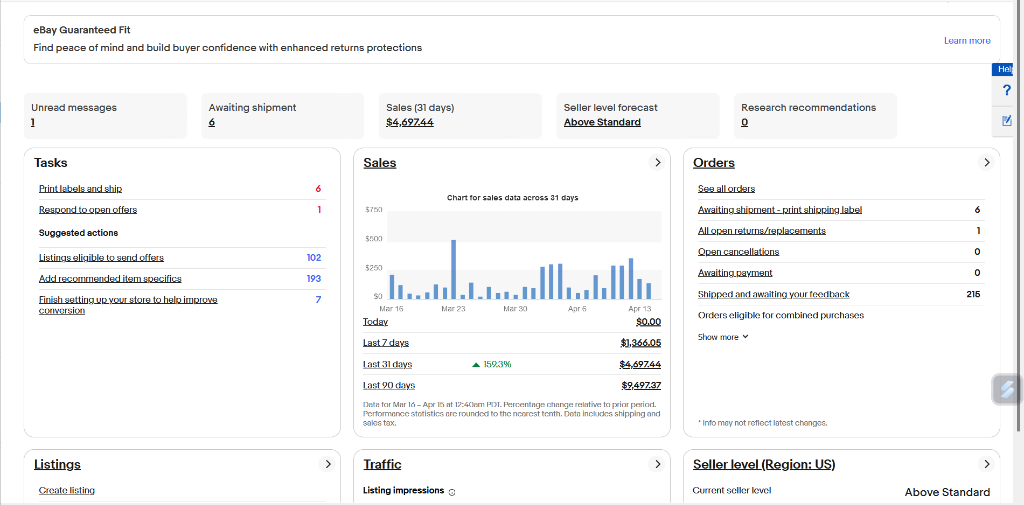
Task: Click Respond to open offers task
Action: point(88,210)
